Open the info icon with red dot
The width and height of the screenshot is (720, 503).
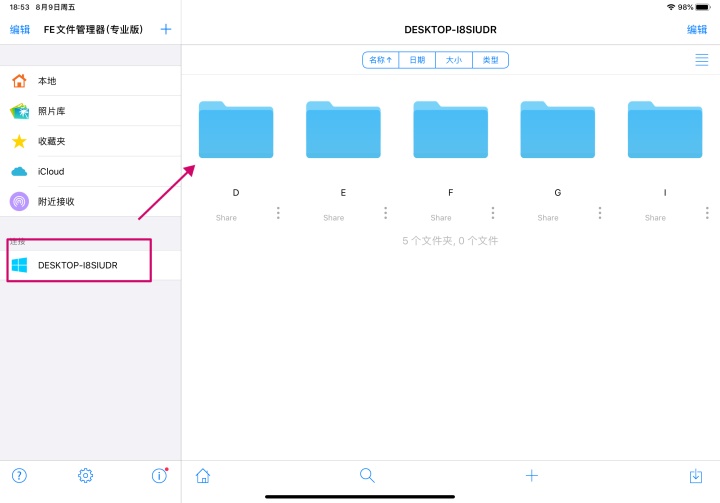coord(159,475)
